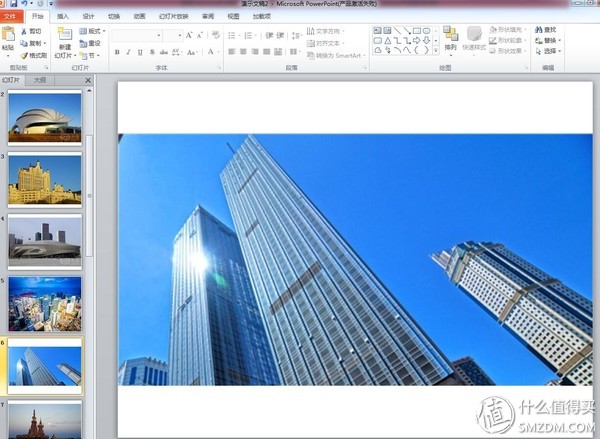Toggle Strikethrough (abc) formatting

tap(164, 52)
